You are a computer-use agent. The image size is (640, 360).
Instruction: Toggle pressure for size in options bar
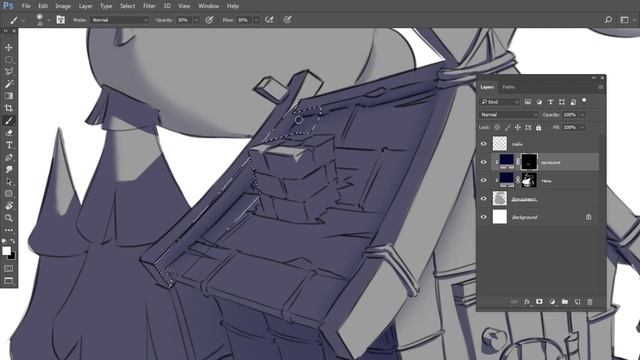tap(287, 20)
